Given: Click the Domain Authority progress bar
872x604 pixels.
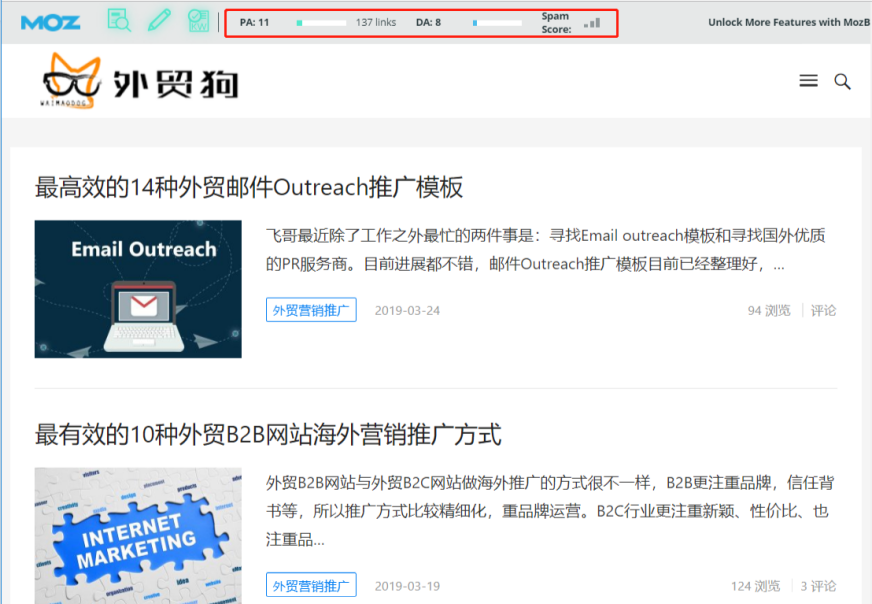Looking at the screenshot, I should [497, 23].
